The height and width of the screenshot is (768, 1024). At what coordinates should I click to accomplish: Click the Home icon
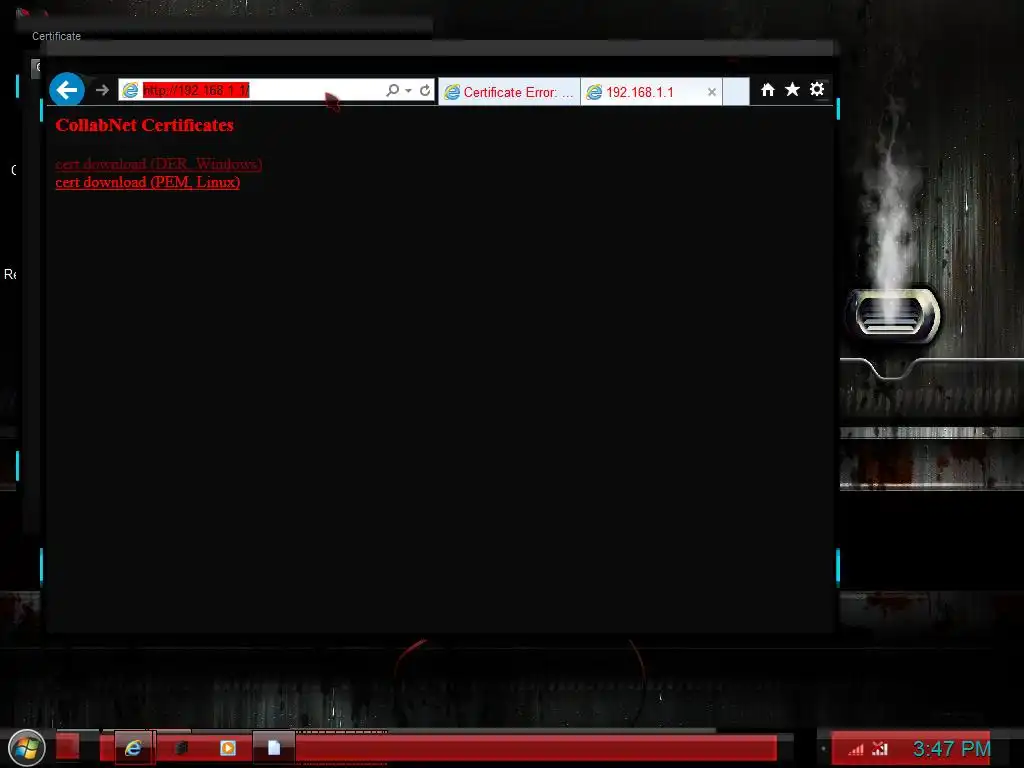click(768, 89)
